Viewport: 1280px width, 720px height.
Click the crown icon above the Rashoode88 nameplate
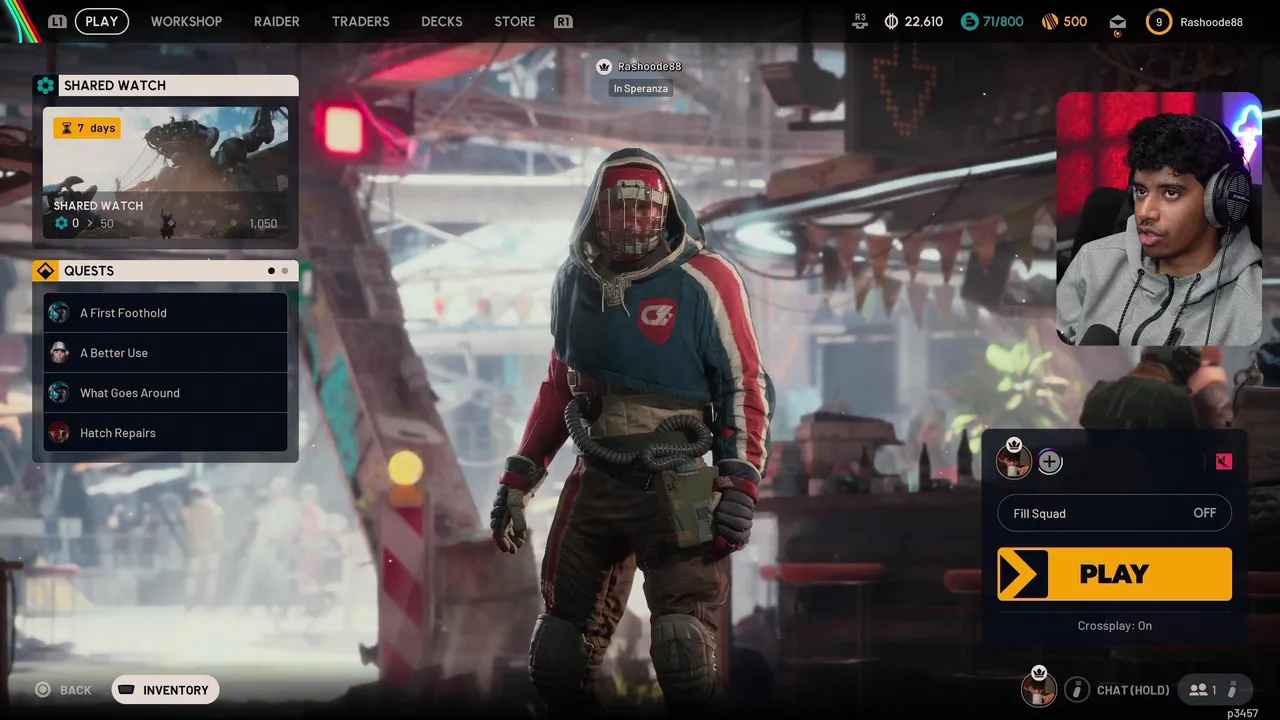click(x=603, y=66)
